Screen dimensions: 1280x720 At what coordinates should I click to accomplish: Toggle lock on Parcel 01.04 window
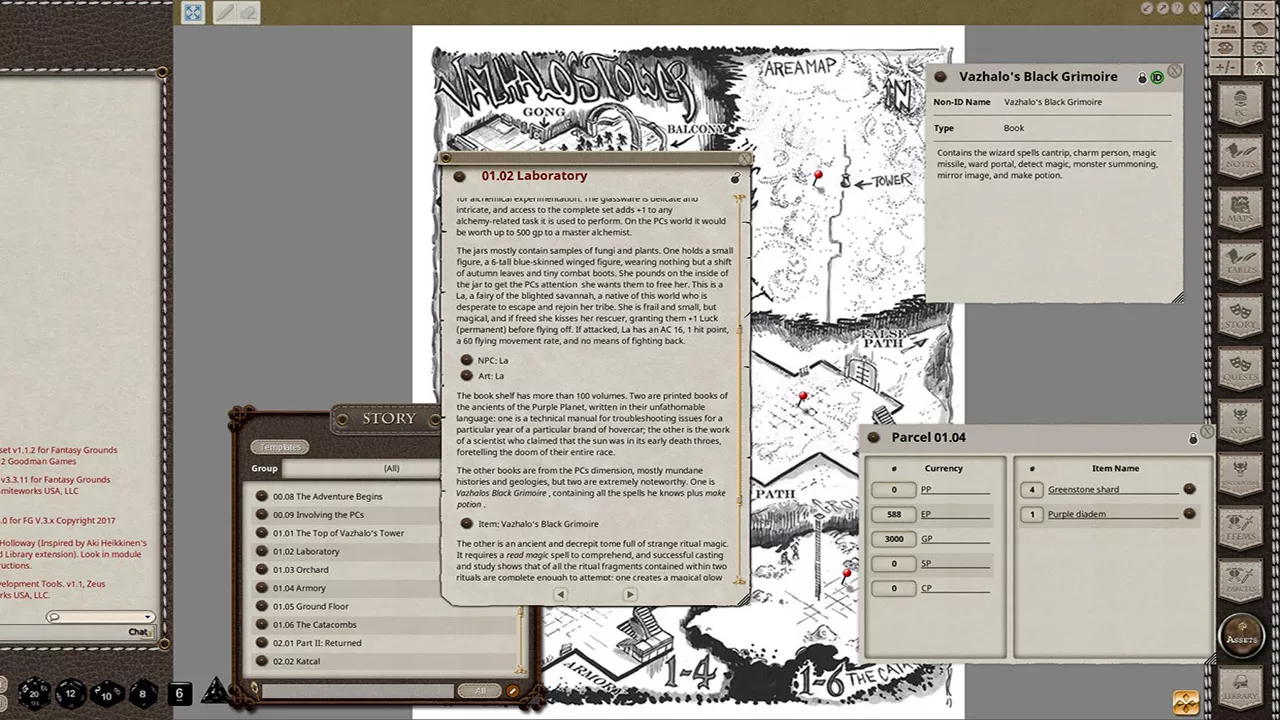pyautogui.click(x=1193, y=438)
